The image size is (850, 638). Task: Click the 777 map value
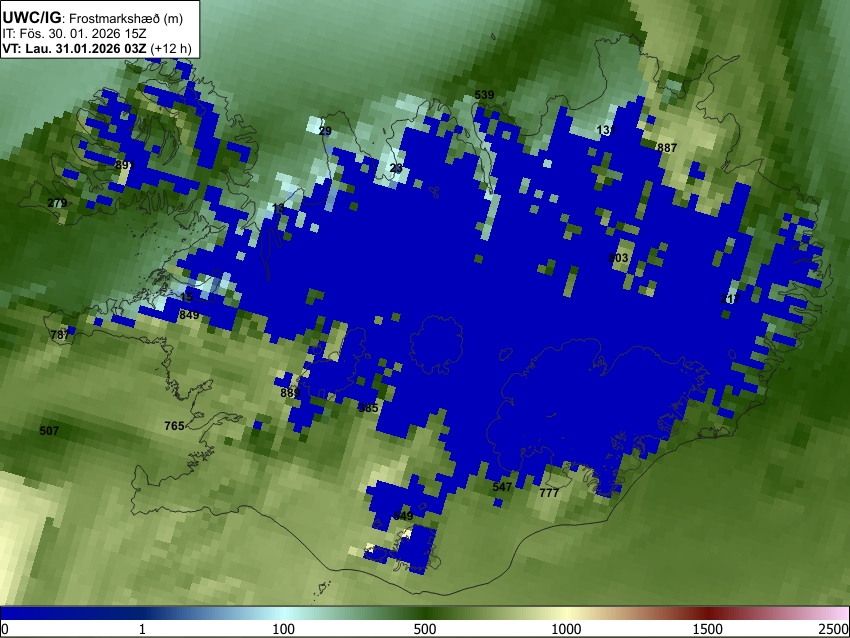549,493
